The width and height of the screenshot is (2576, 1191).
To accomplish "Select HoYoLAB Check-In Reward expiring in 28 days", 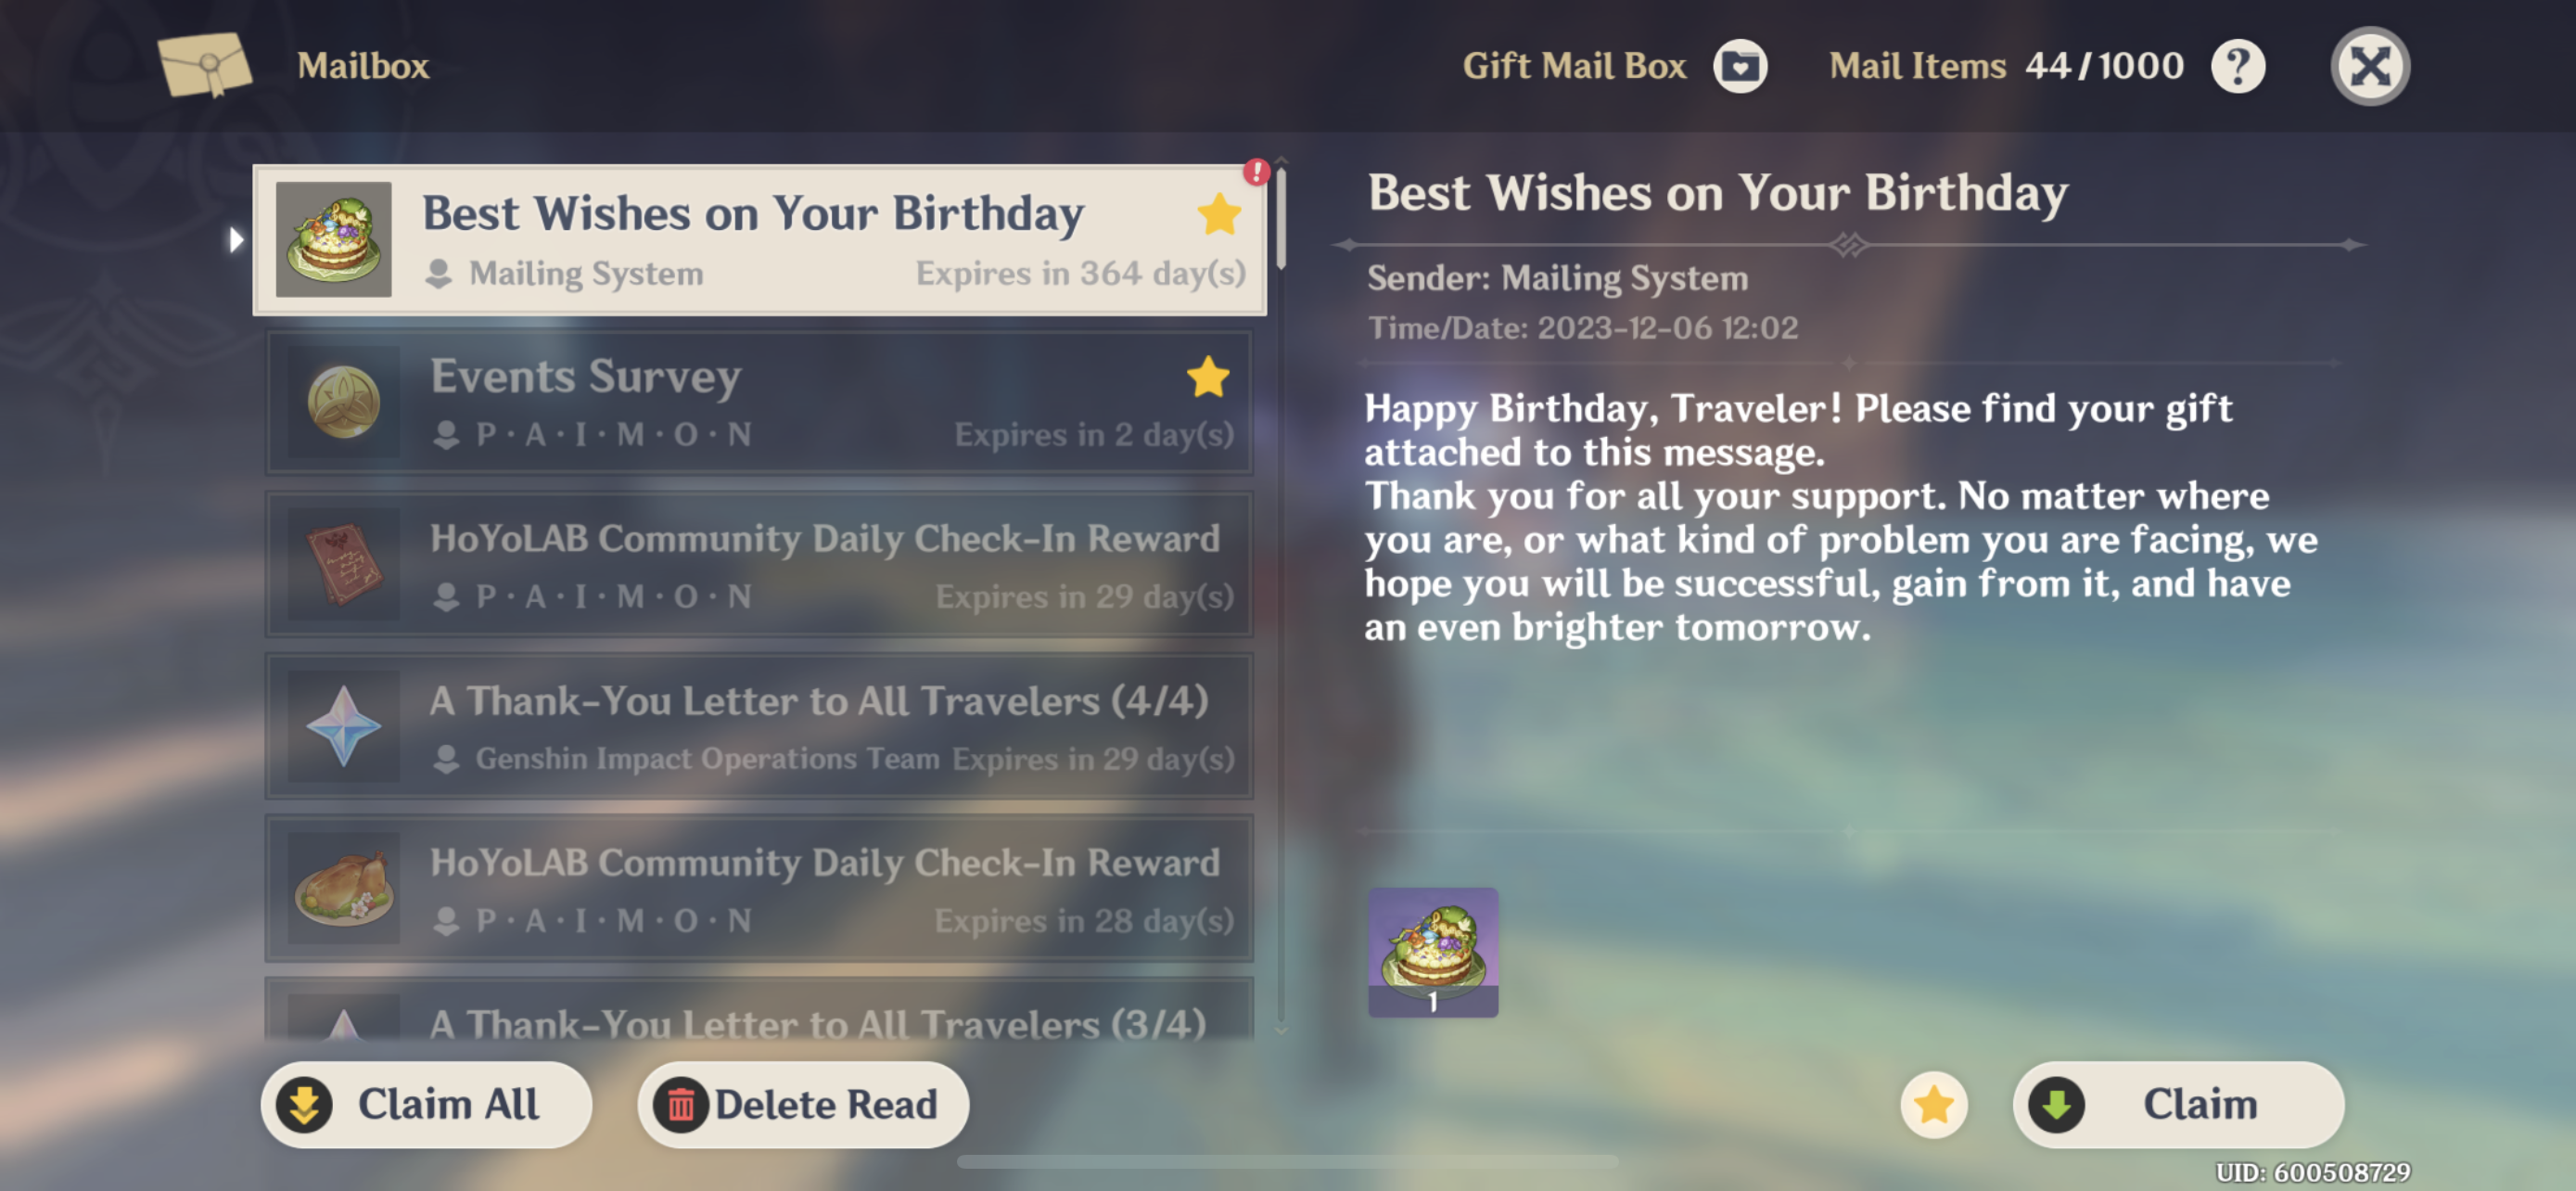I will (x=759, y=889).
